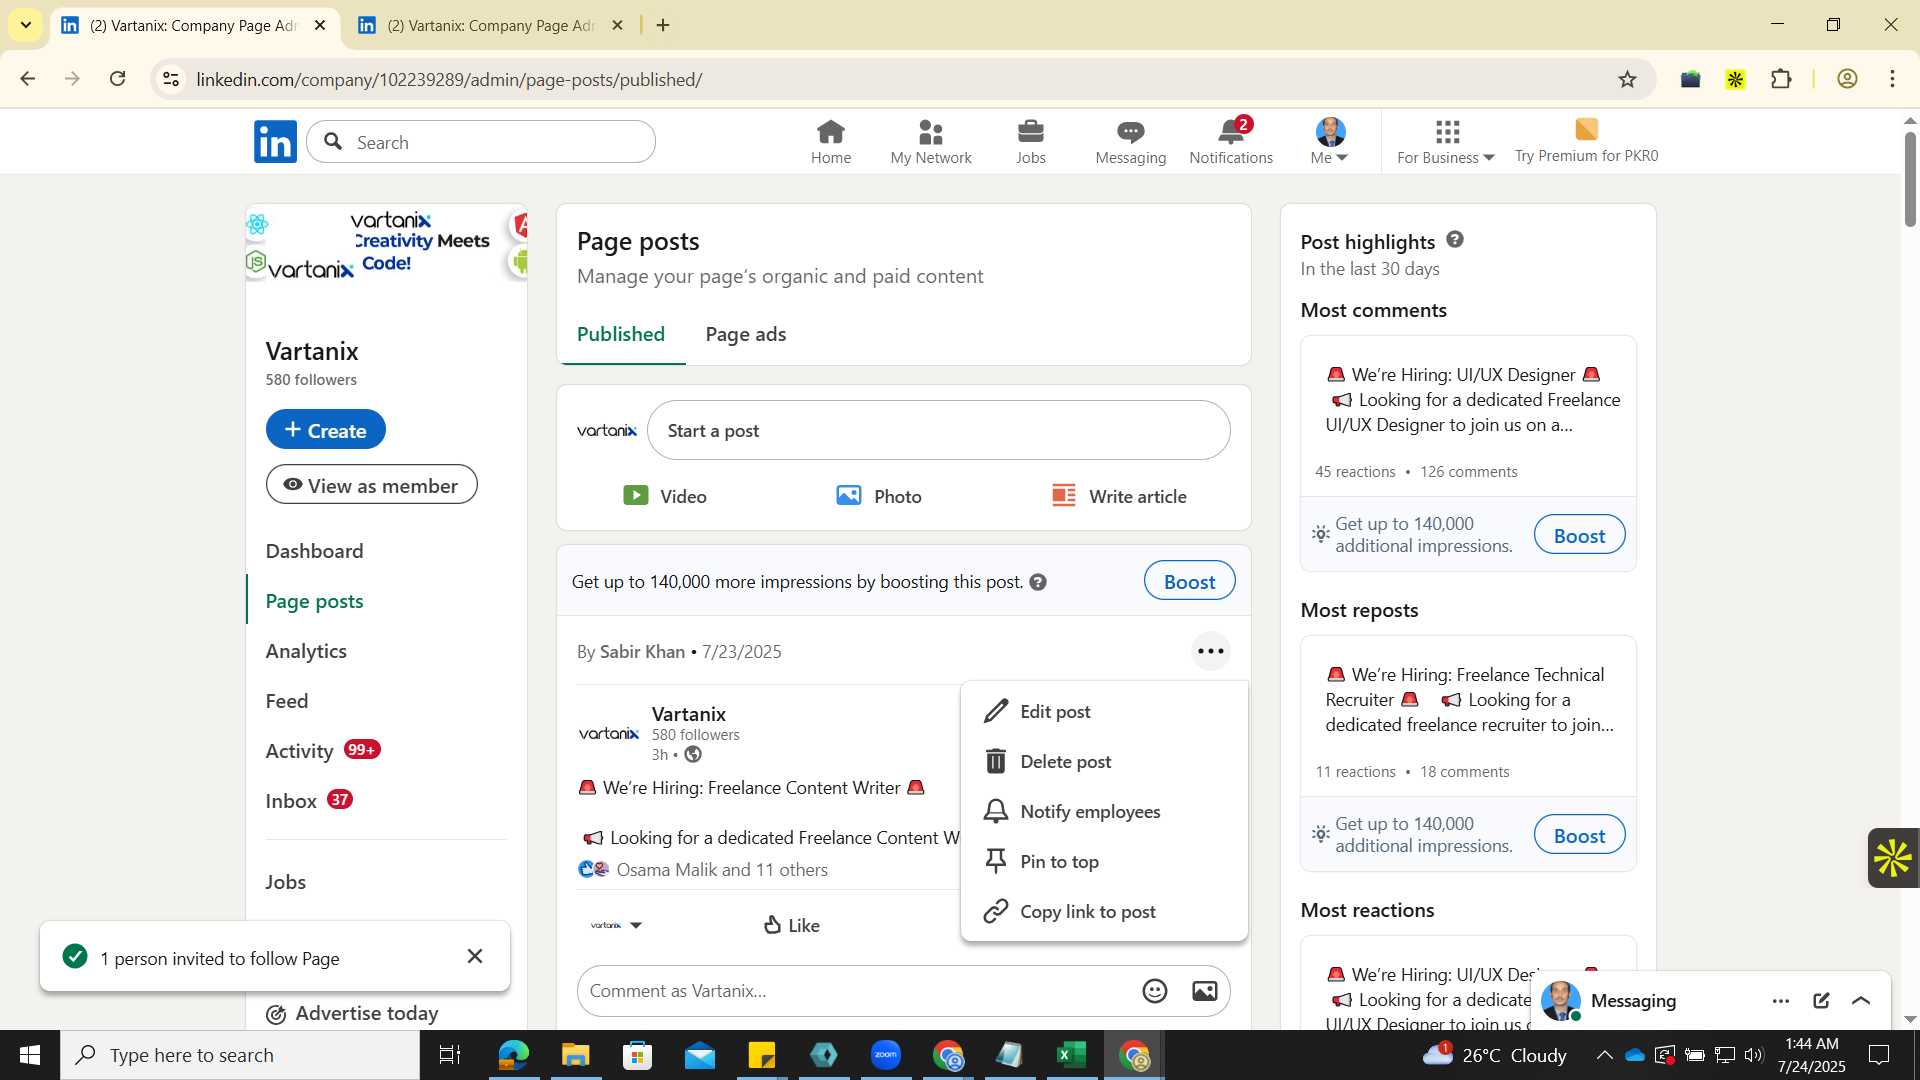The image size is (1920, 1080).
Task: Switch to the Page ads tab
Action: [746, 334]
